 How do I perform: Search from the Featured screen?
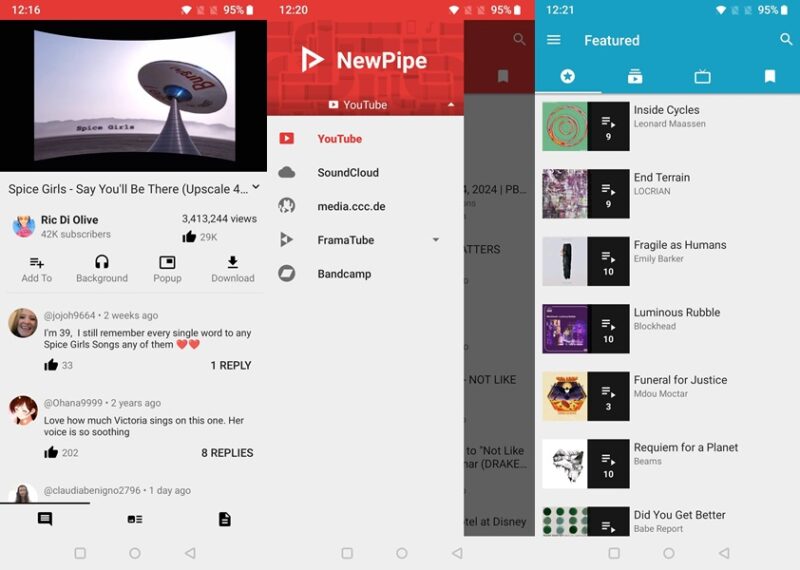click(786, 39)
